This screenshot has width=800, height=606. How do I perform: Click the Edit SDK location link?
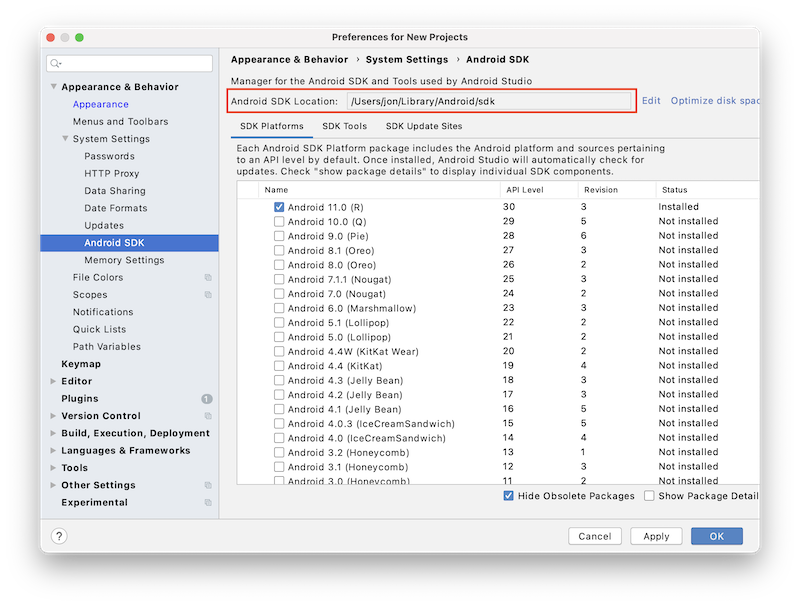click(651, 100)
